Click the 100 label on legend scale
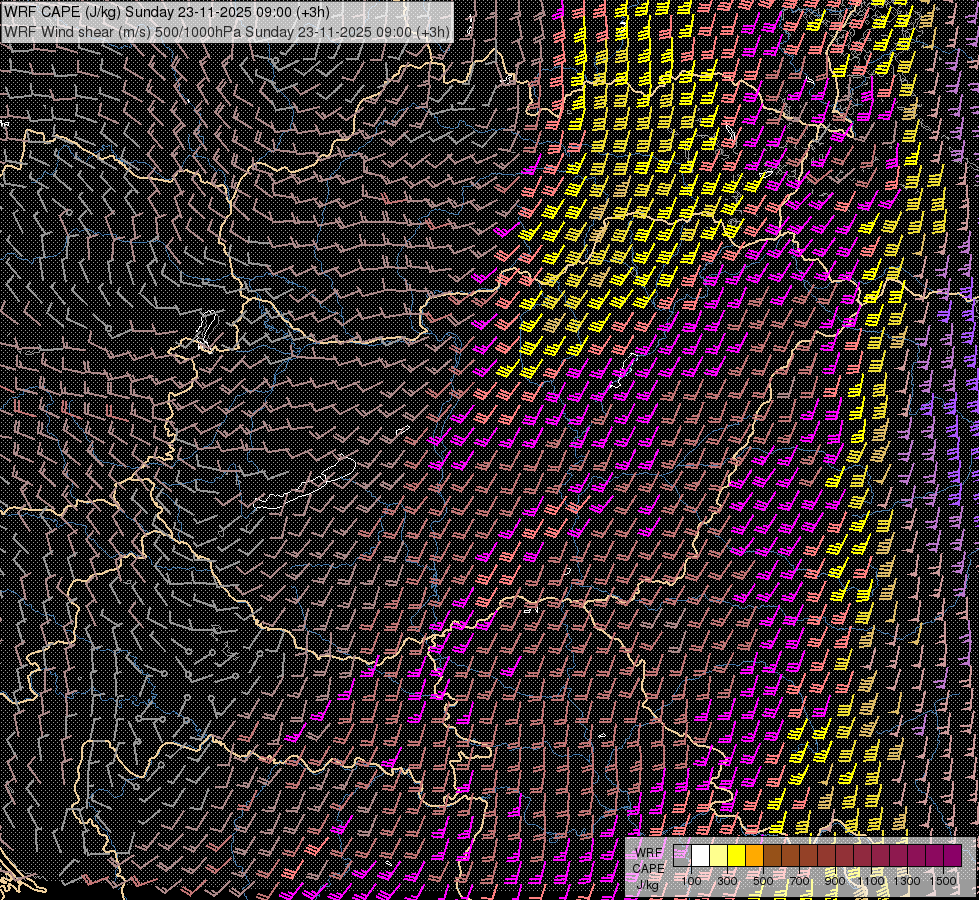Viewport: 979px width, 900px height. tap(691, 881)
